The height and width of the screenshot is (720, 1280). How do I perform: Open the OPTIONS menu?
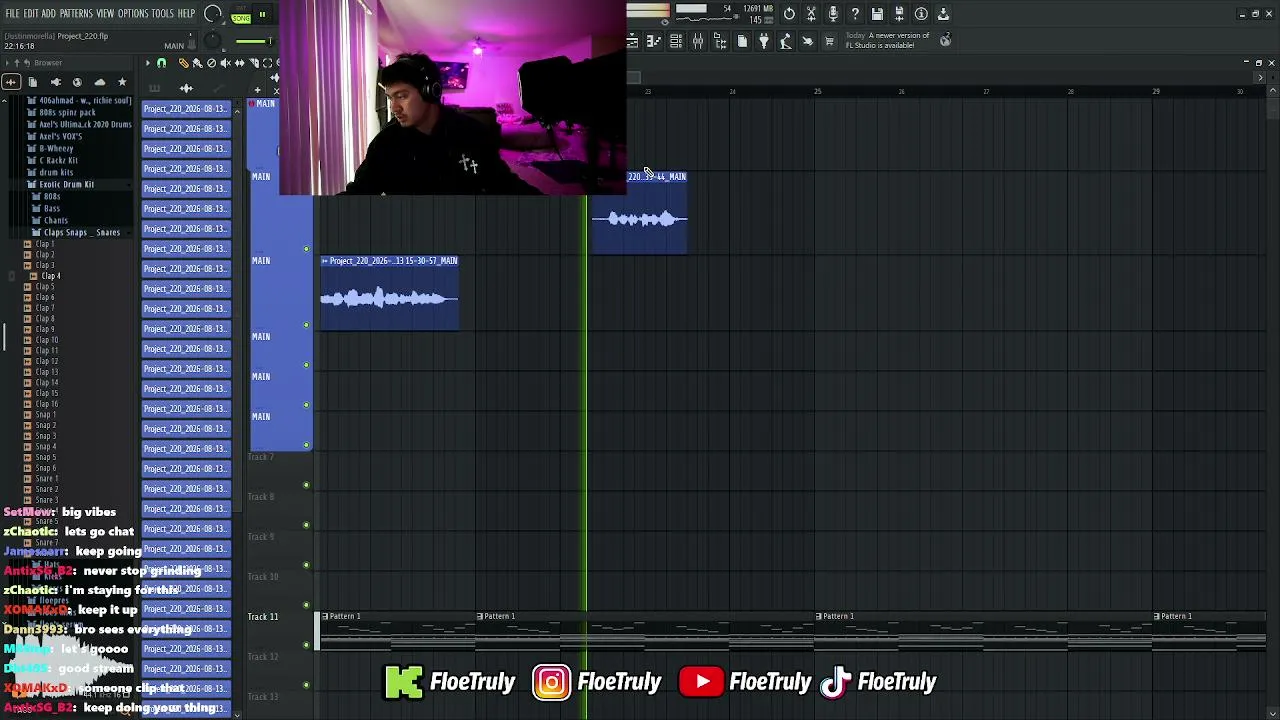[x=133, y=14]
